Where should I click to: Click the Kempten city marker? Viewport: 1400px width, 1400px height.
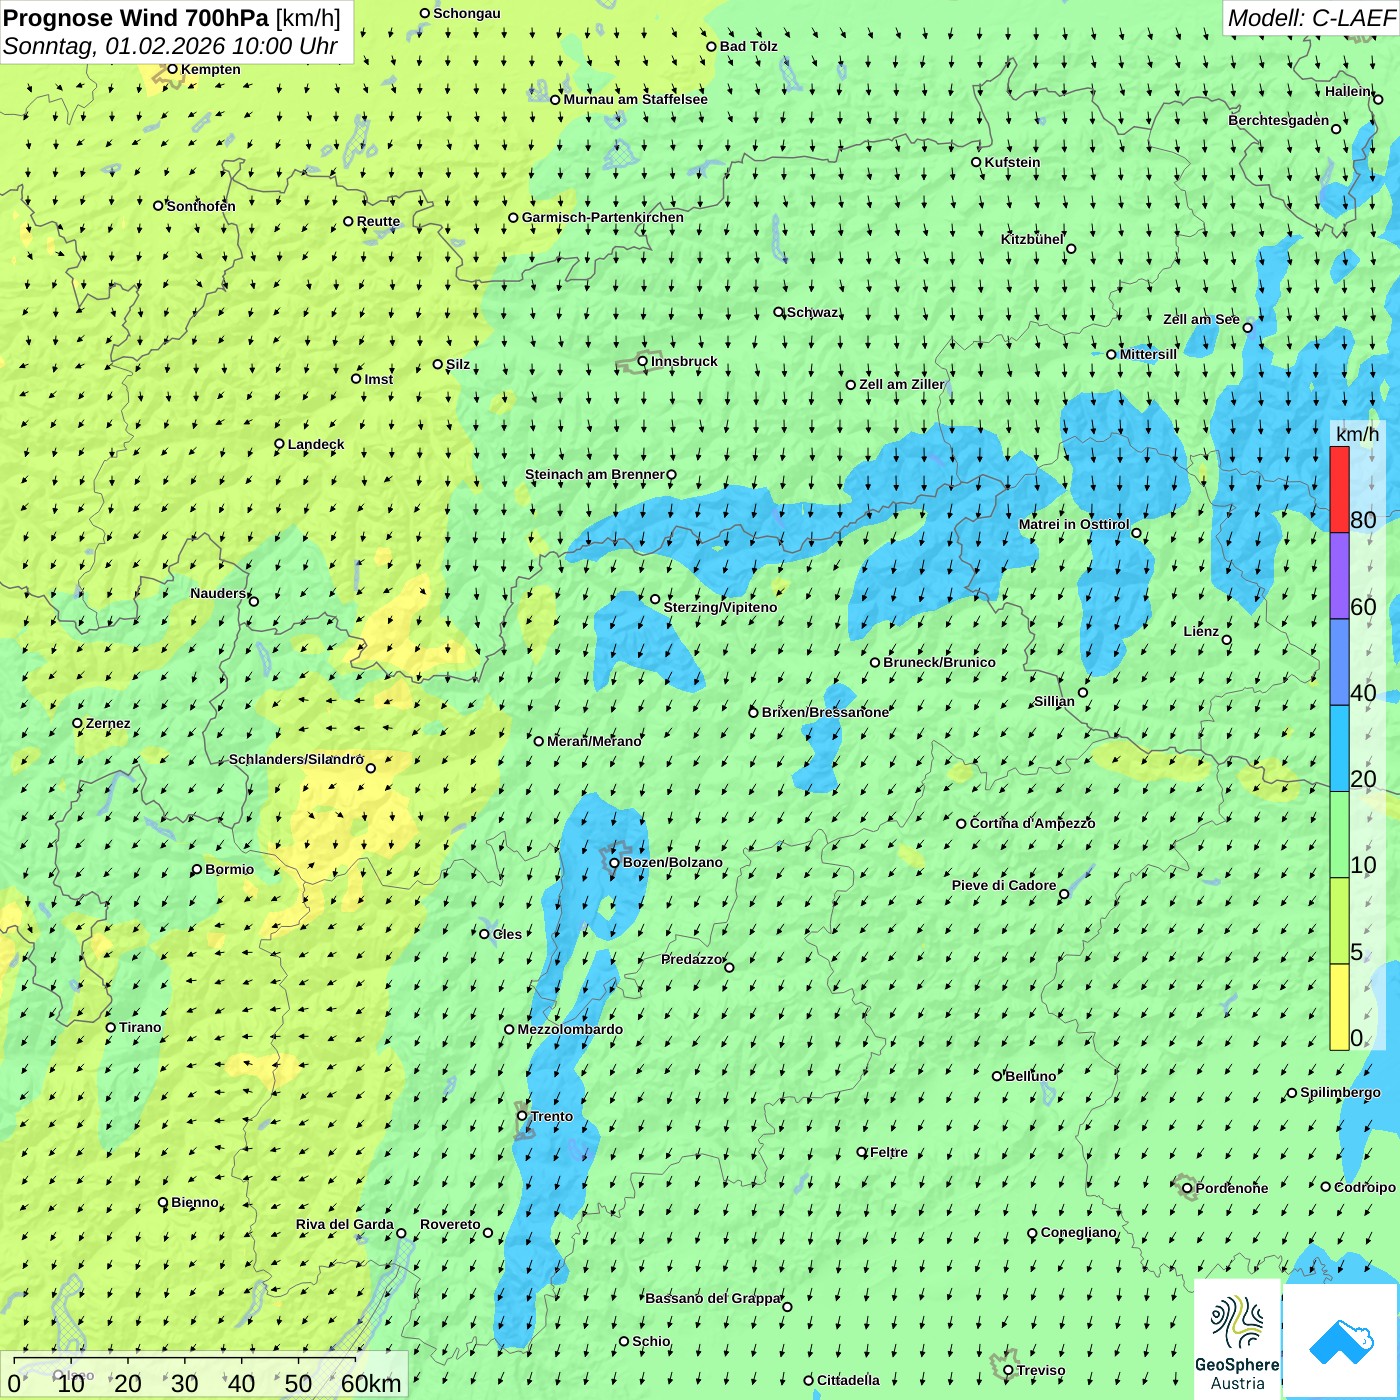(x=172, y=69)
